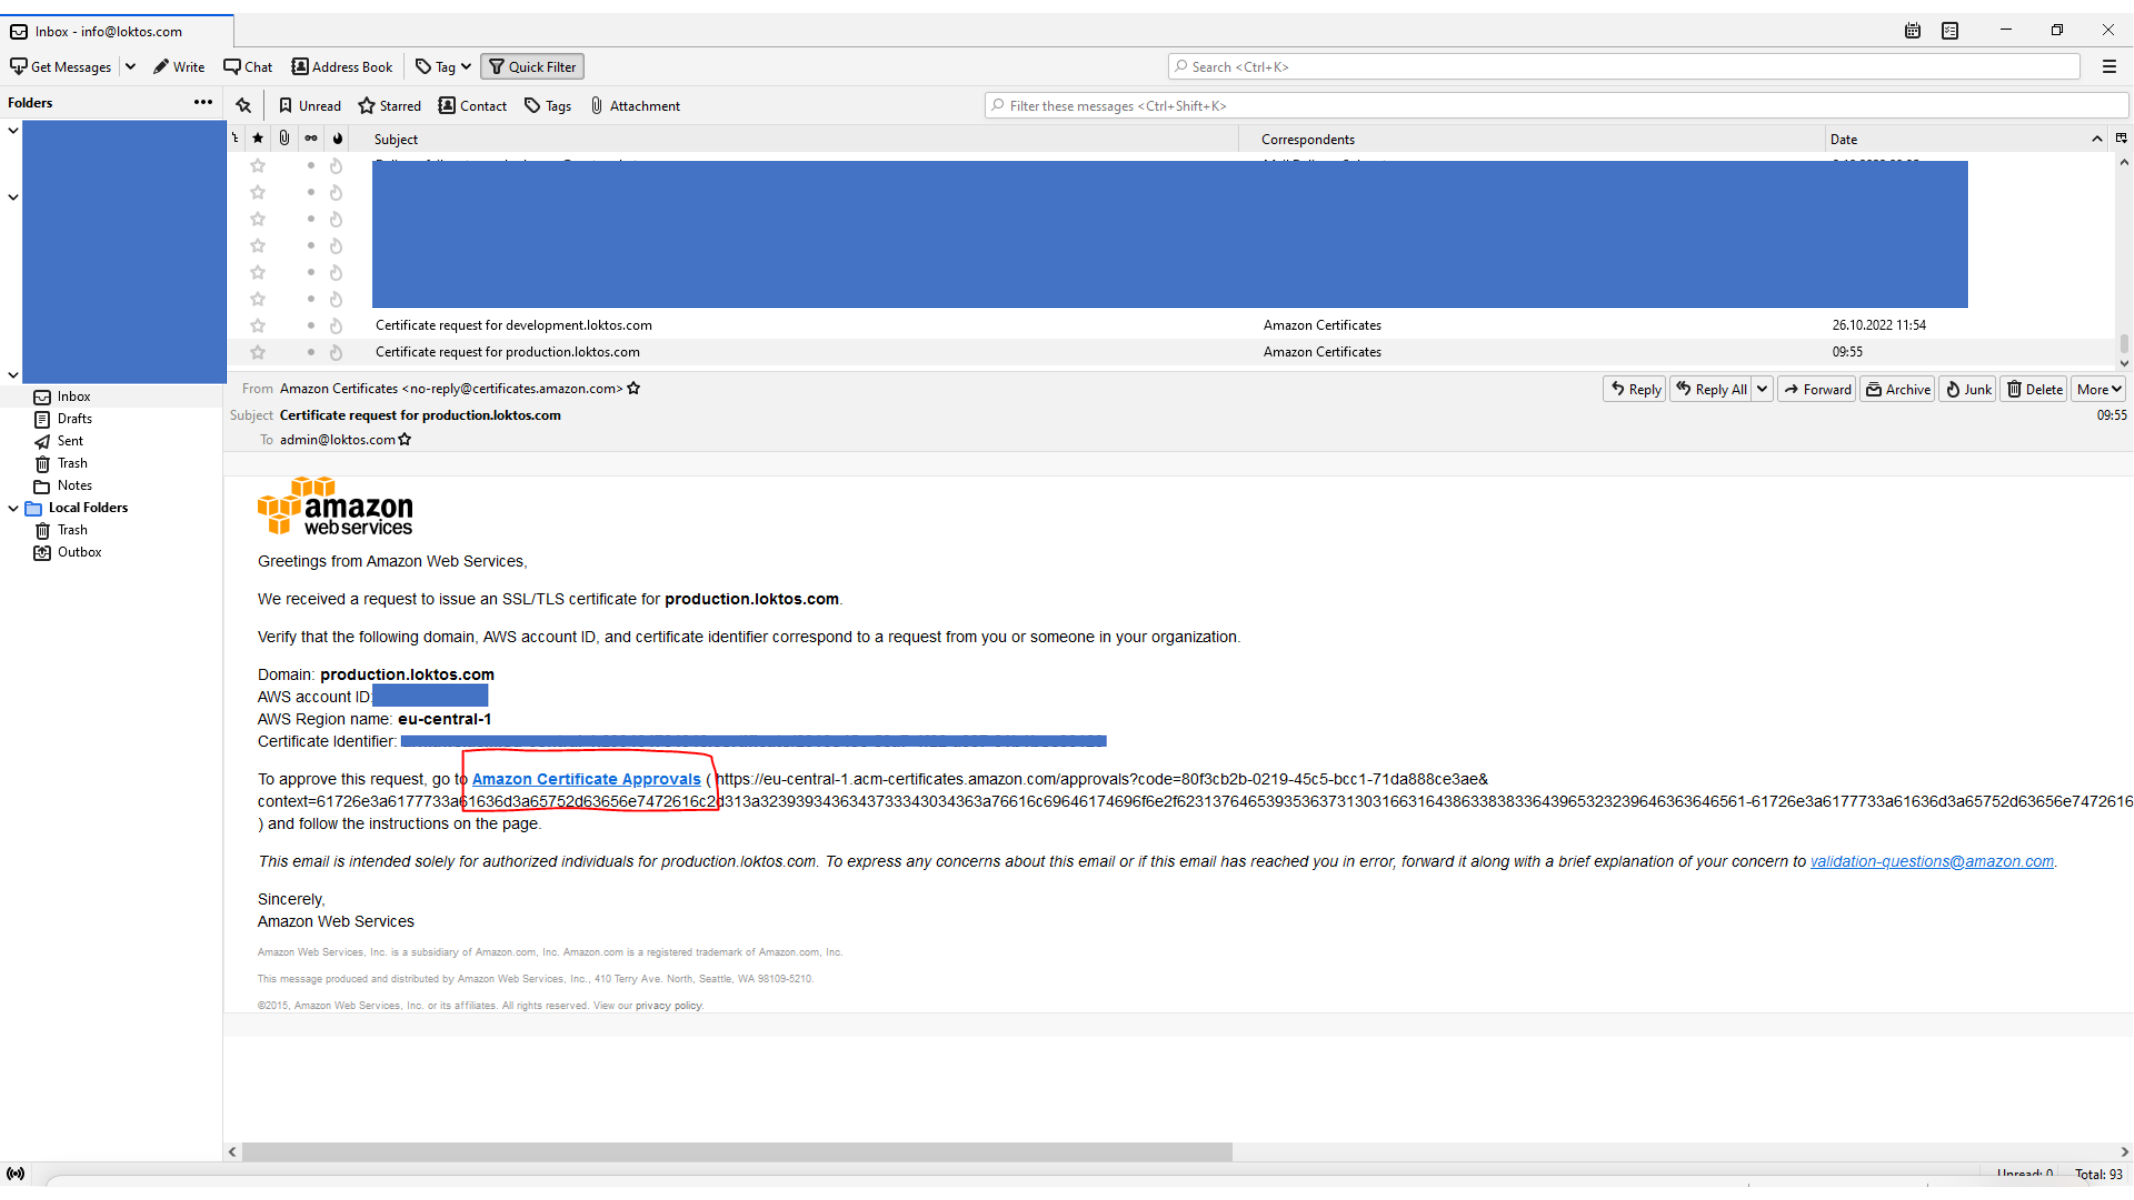Toggle the Quick Filter bar
This screenshot has width=2134, height=1200.
(533, 67)
